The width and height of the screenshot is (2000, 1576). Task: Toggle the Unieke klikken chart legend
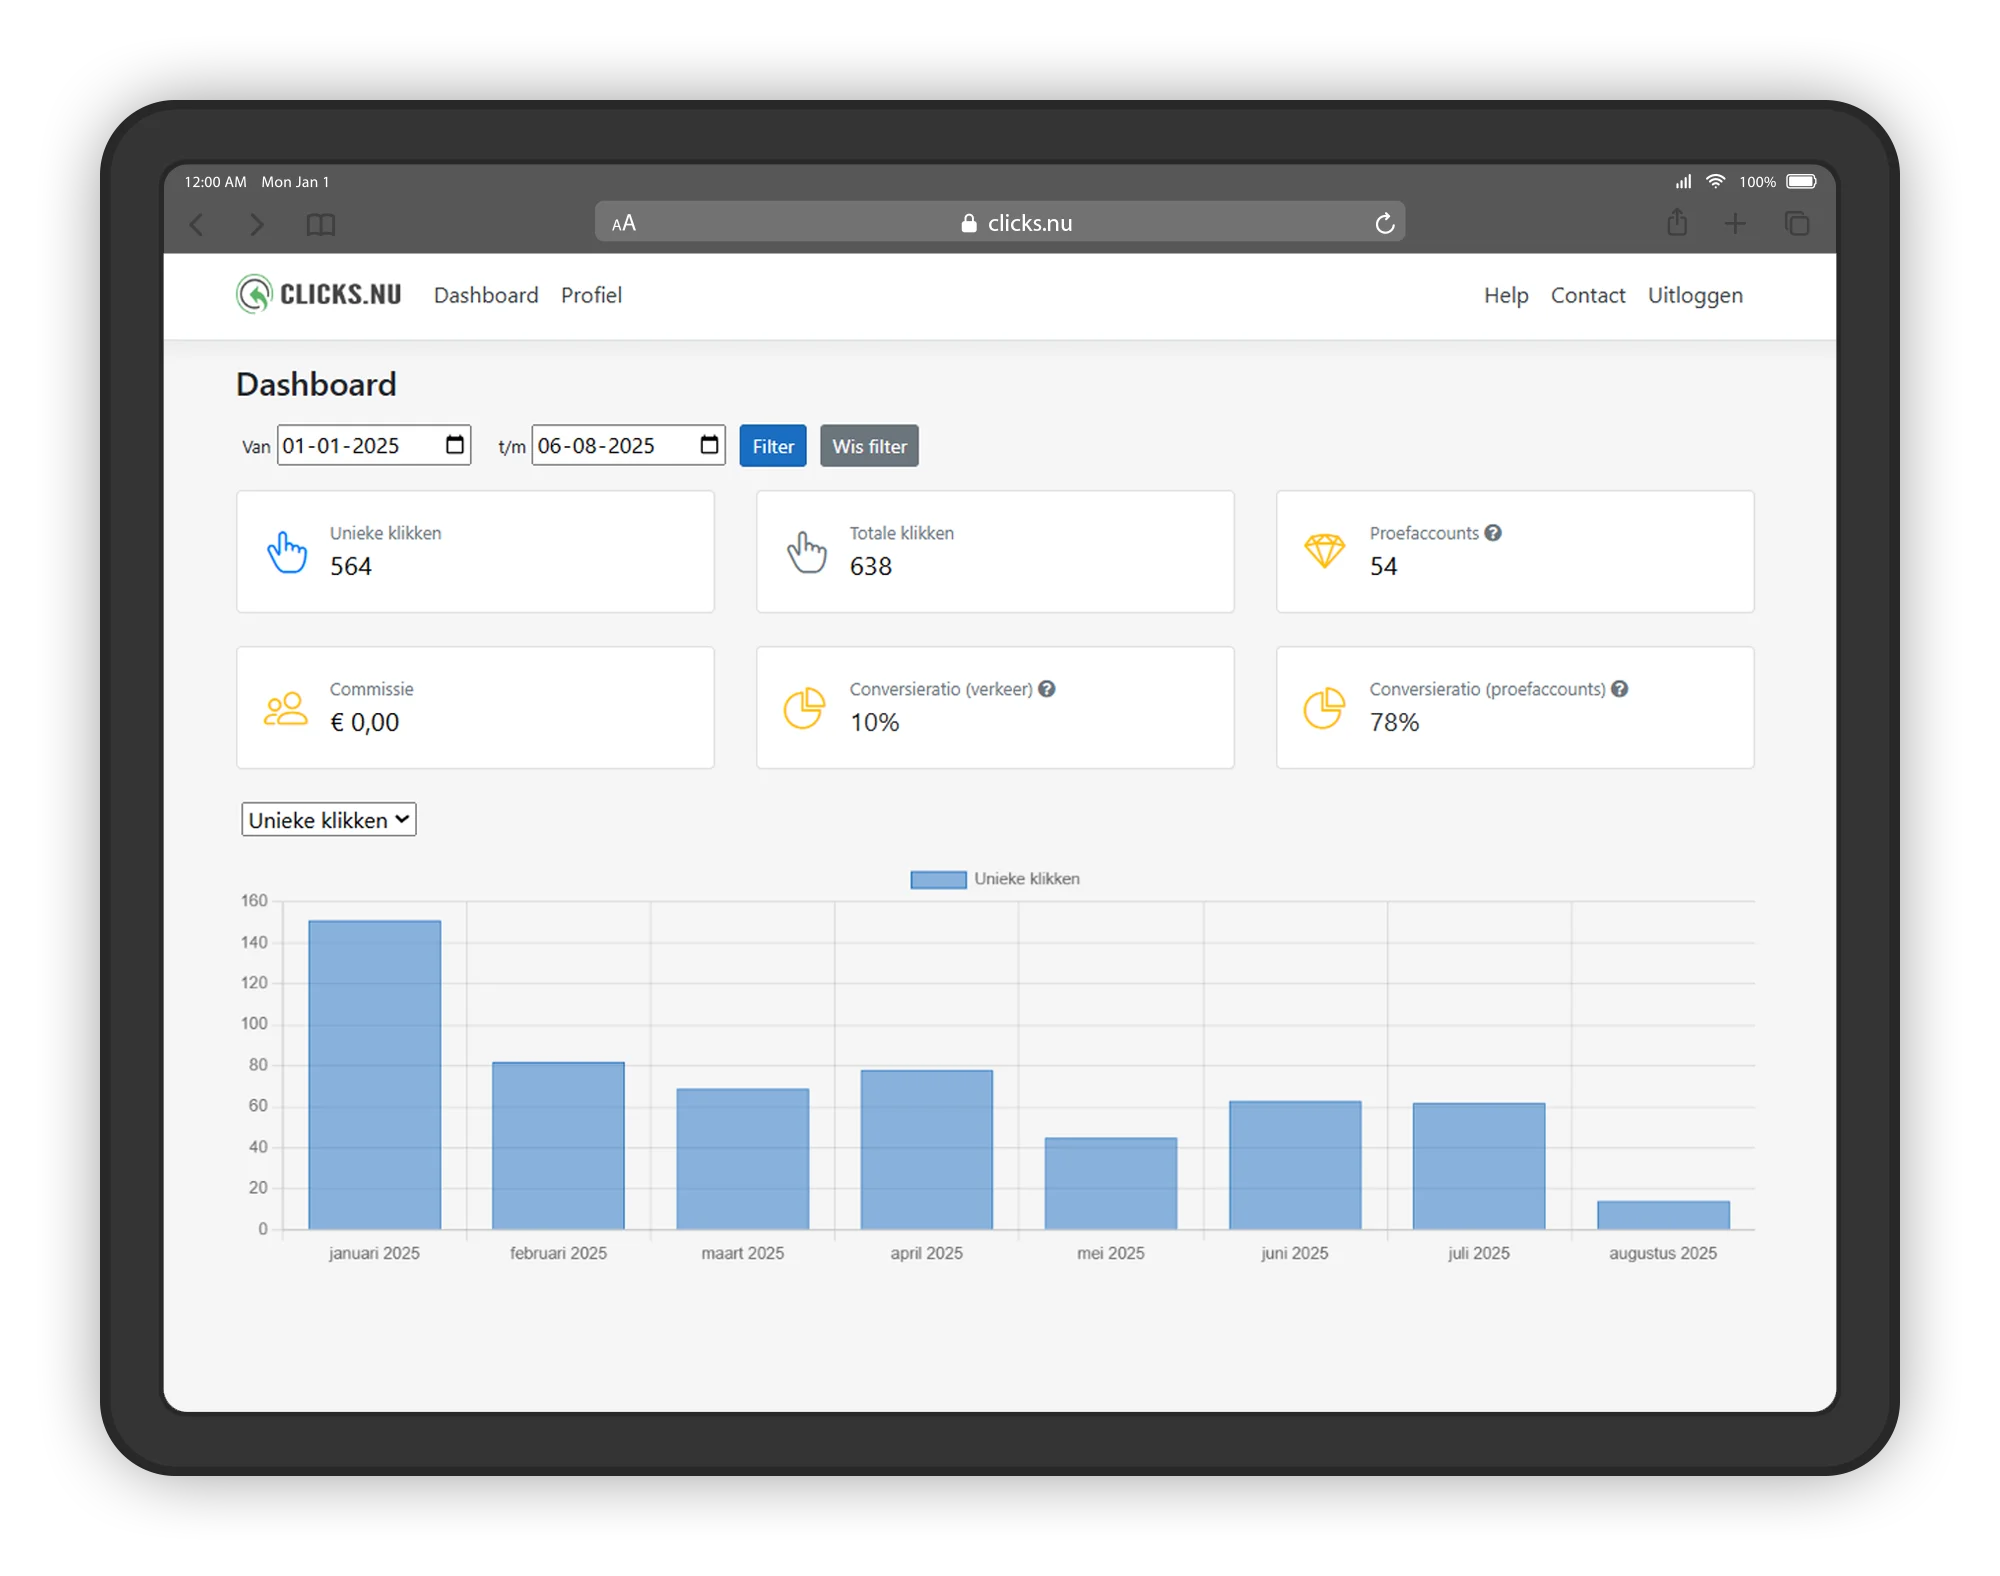(x=995, y=879)
